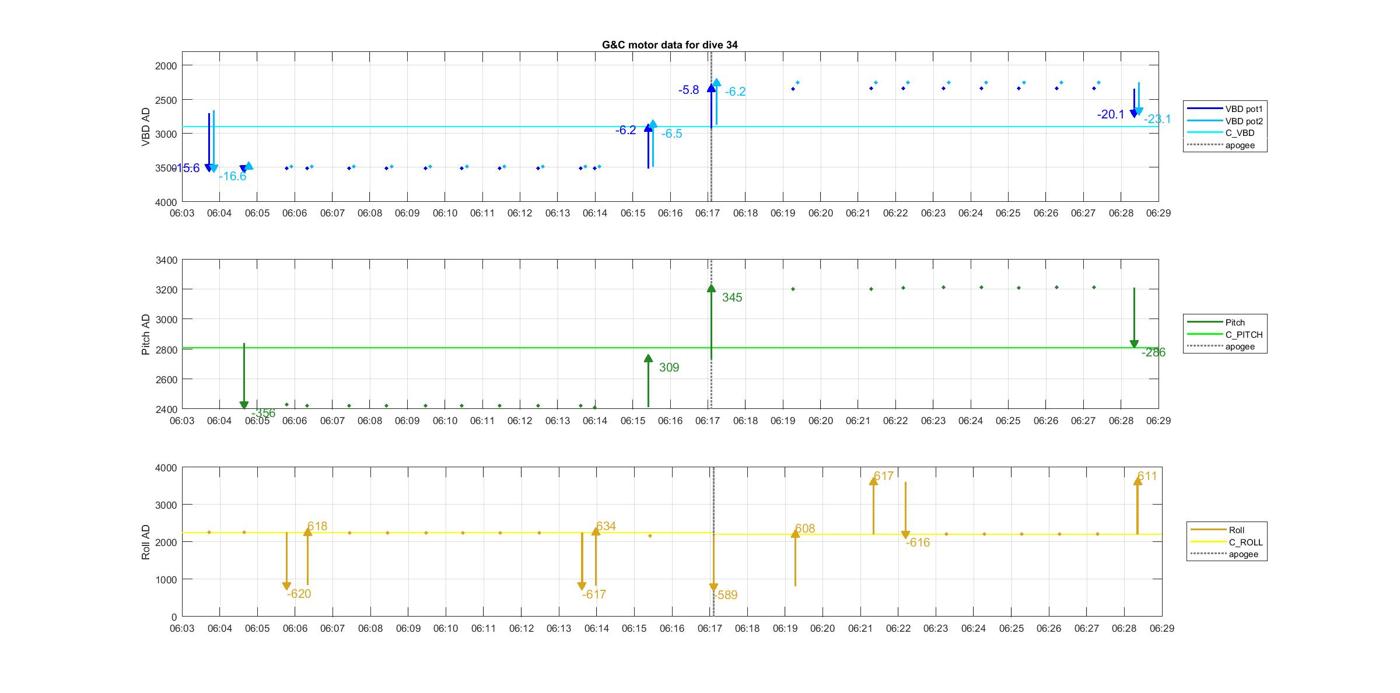Click the '3500' tick on VBD axis
The image size is (1400, 693).
pyautogui.click(x=166, y=168)
